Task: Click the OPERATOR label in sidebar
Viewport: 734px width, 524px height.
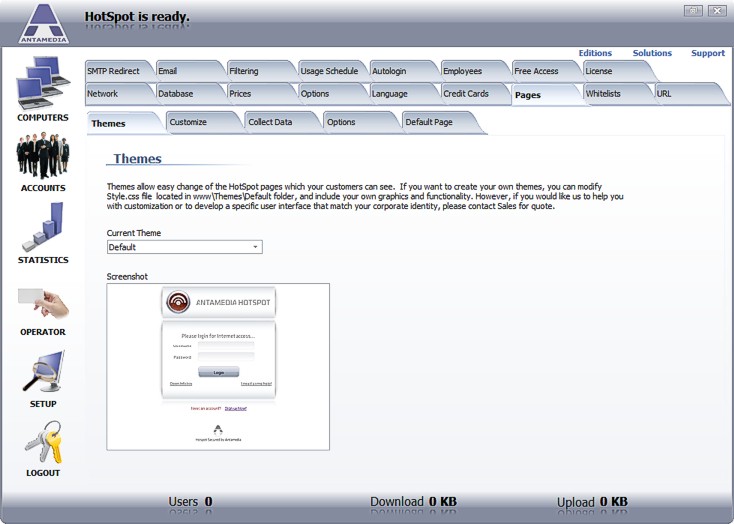Action: pyautogui.click(x=43, y=332)
